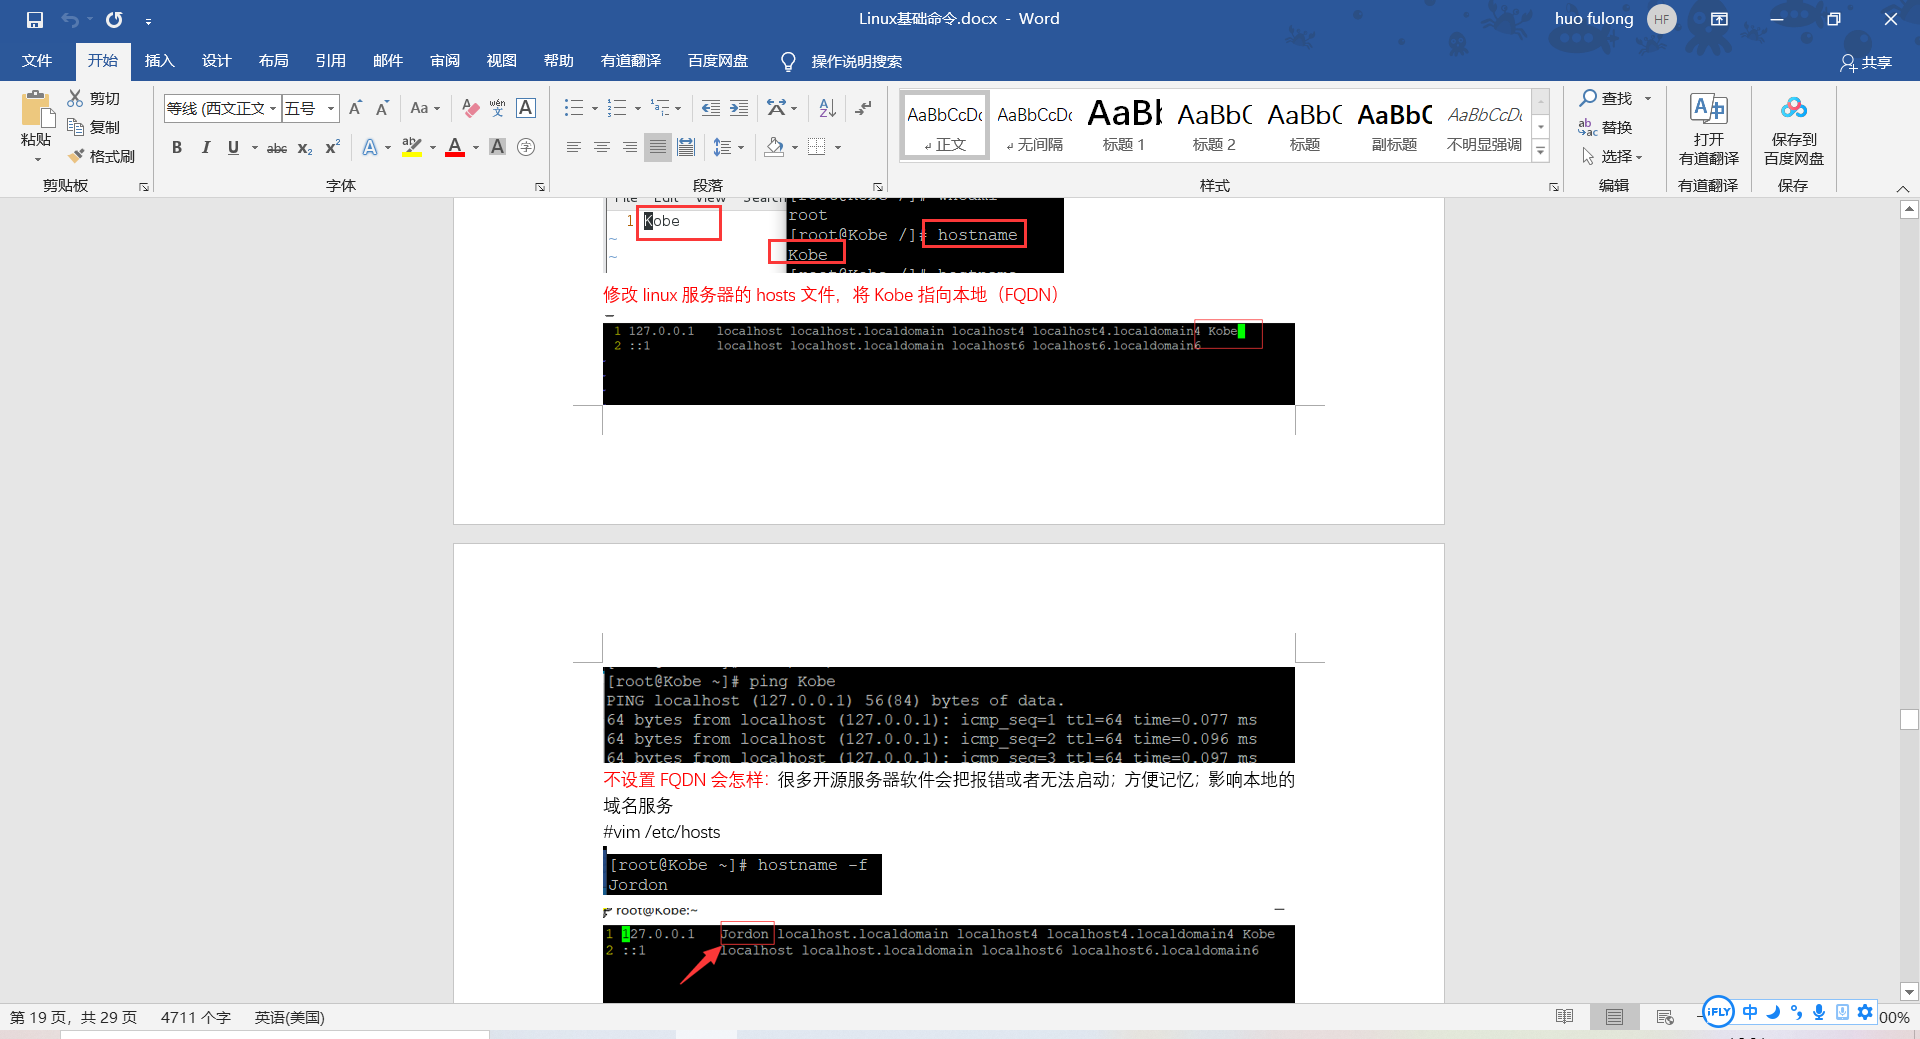Screen dimensions: 1920x1039
Task: Apply paragraph shading with the paint bucket
Action: [x=774, y=148]
